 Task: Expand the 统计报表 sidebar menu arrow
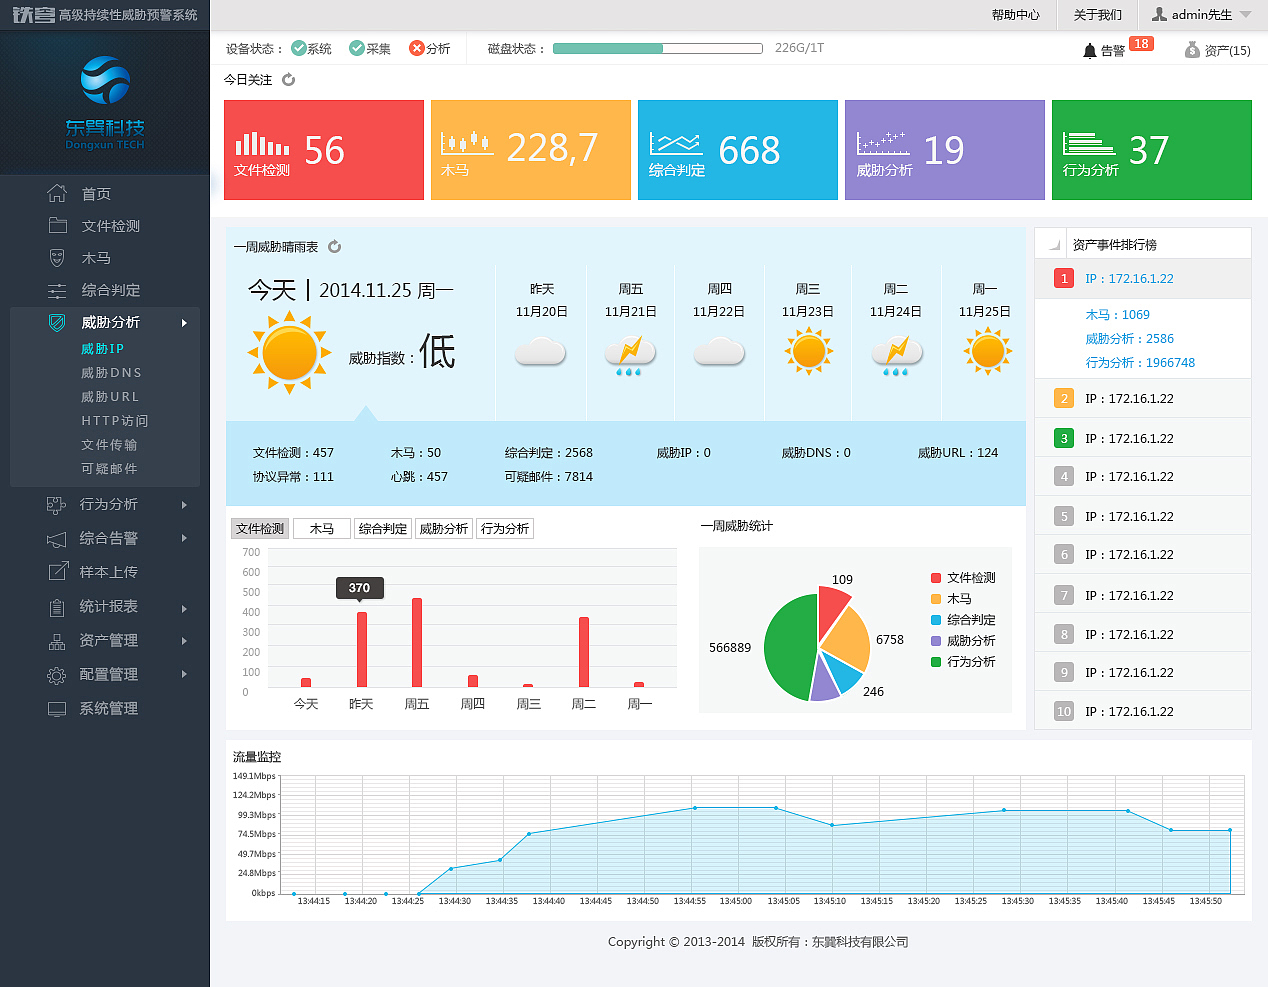click(184, 608)
